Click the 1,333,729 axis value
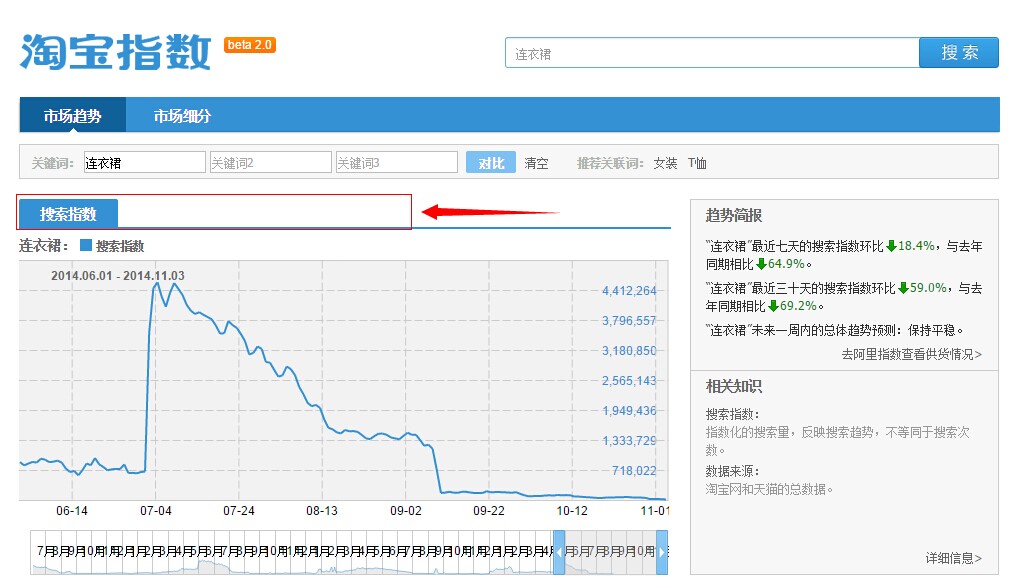 (x=629, y=441)
